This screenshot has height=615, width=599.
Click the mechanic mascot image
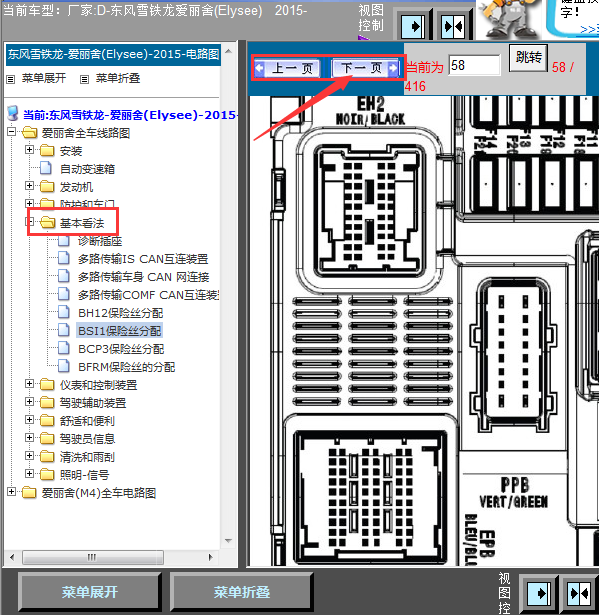(x=509, y=19)
